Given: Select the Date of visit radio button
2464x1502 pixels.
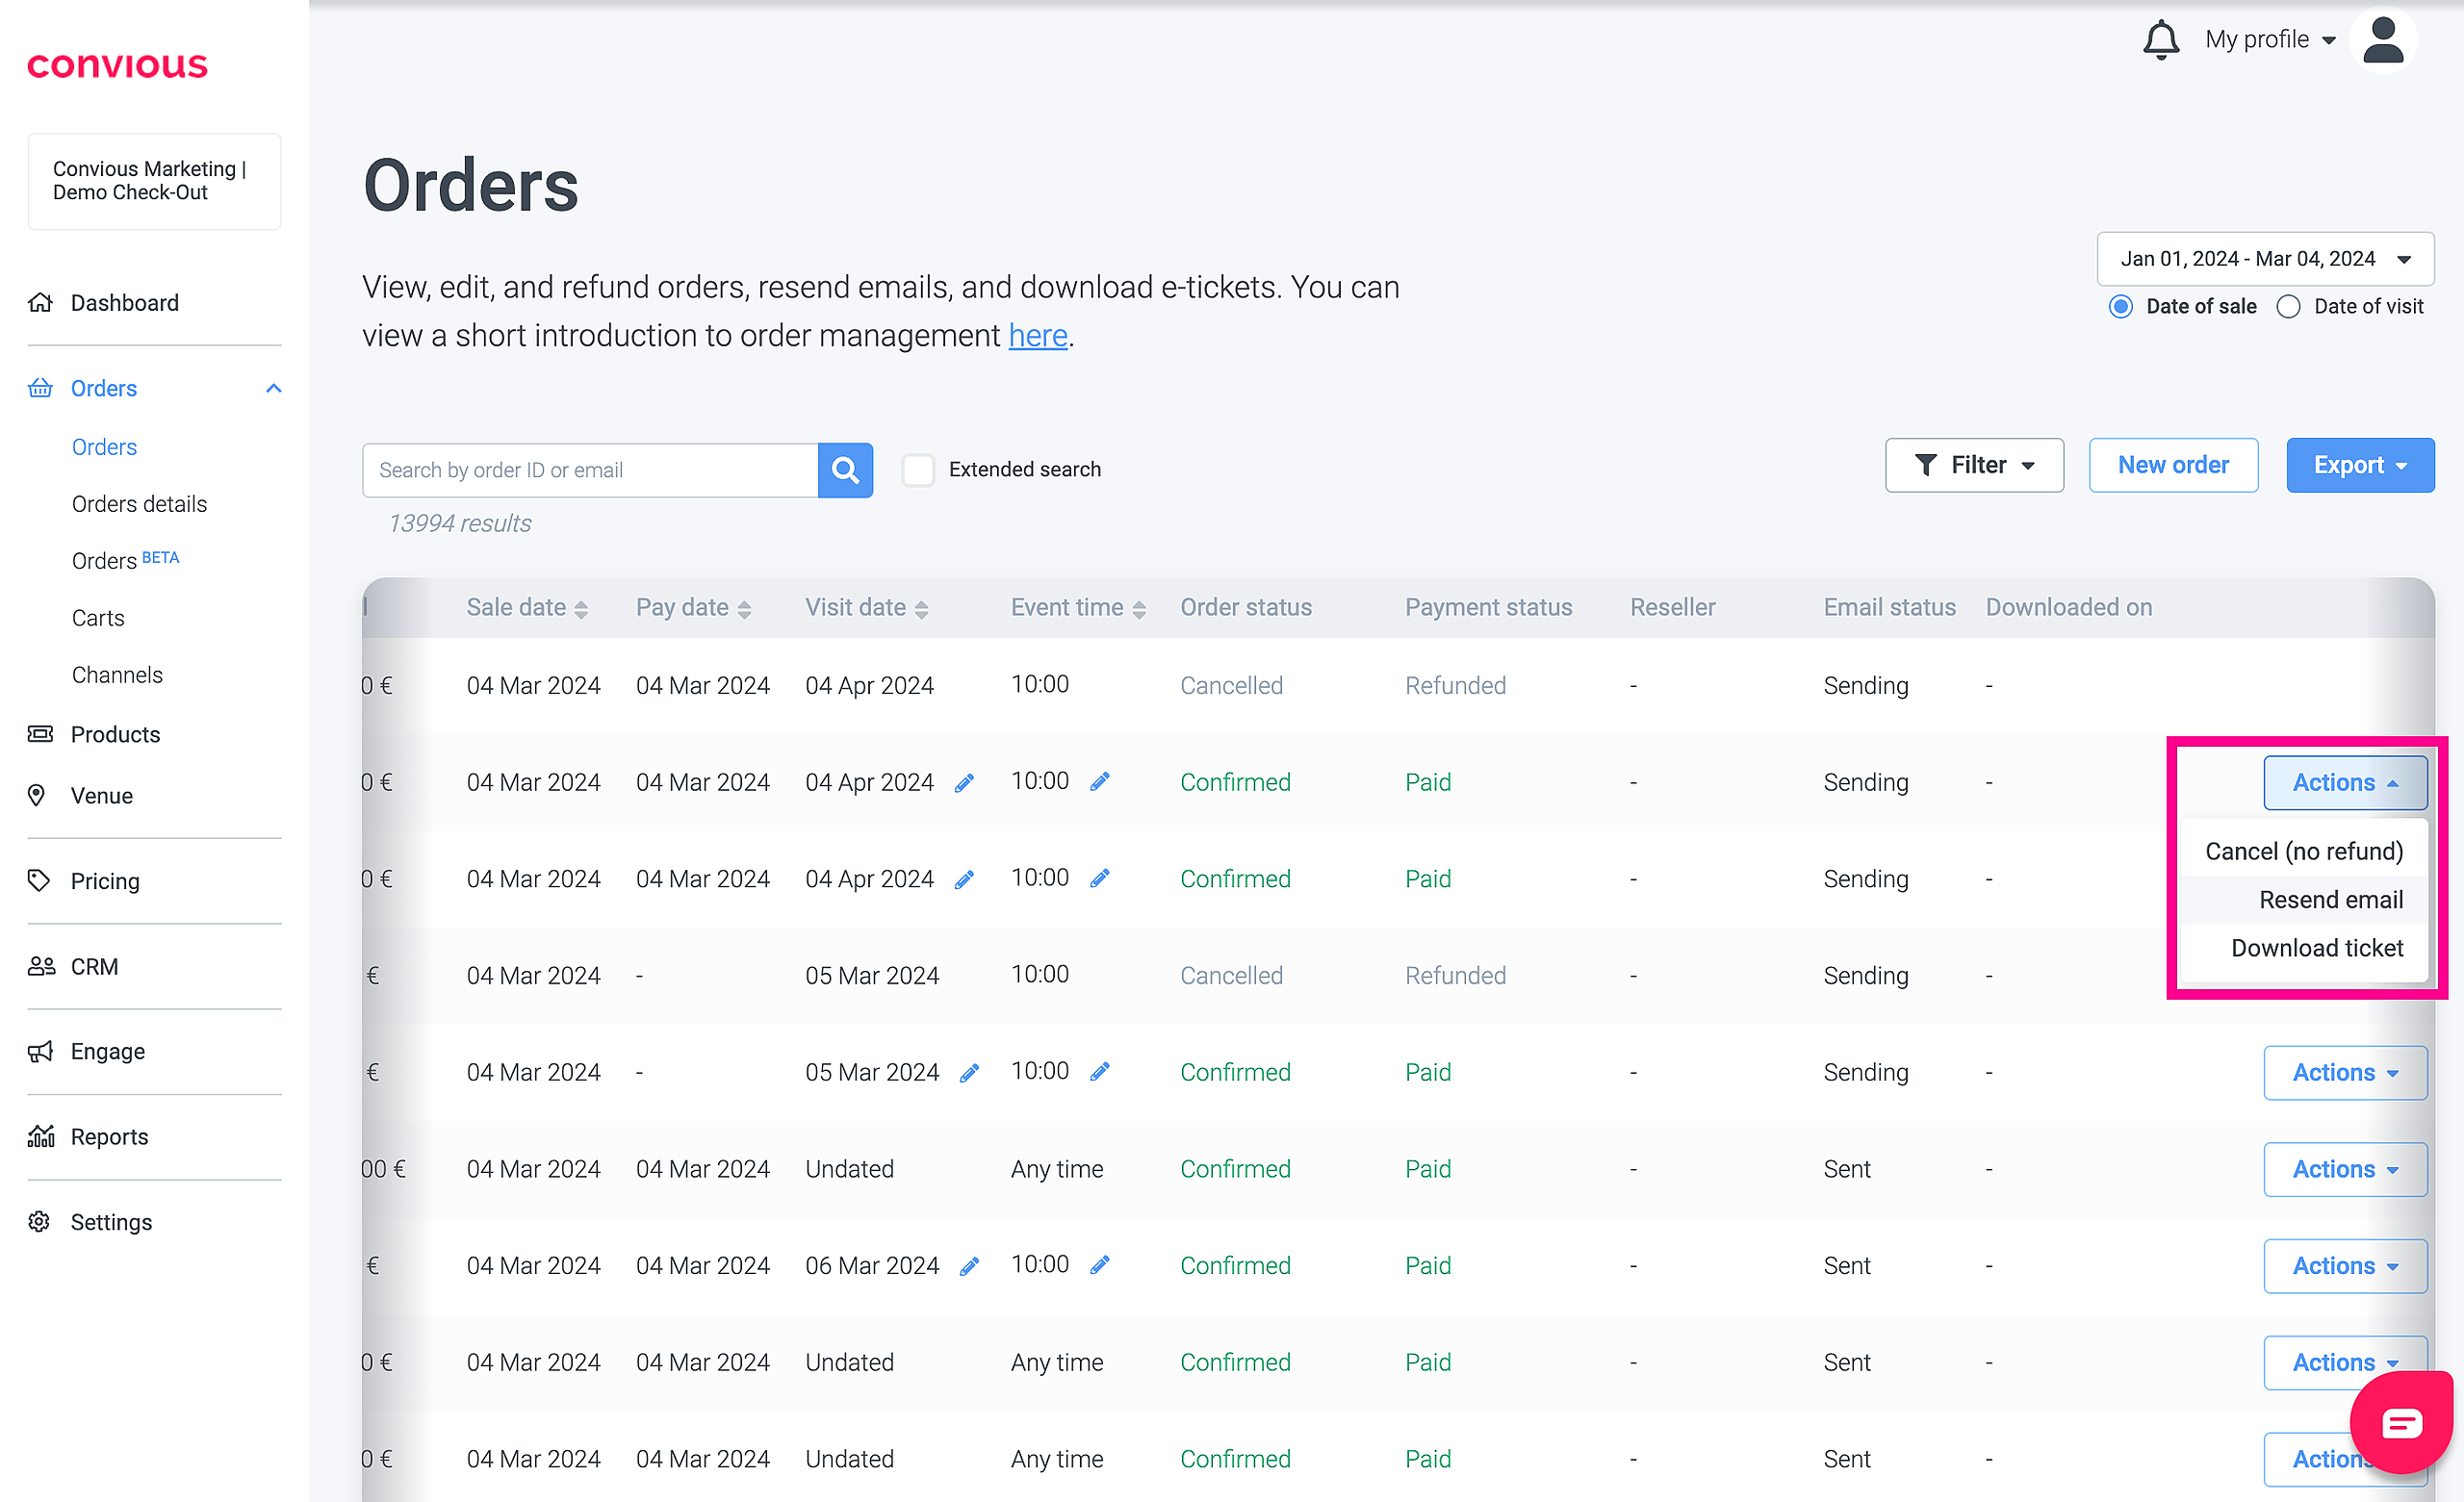Looking at the screenshot, I should tap(2288, 307).
